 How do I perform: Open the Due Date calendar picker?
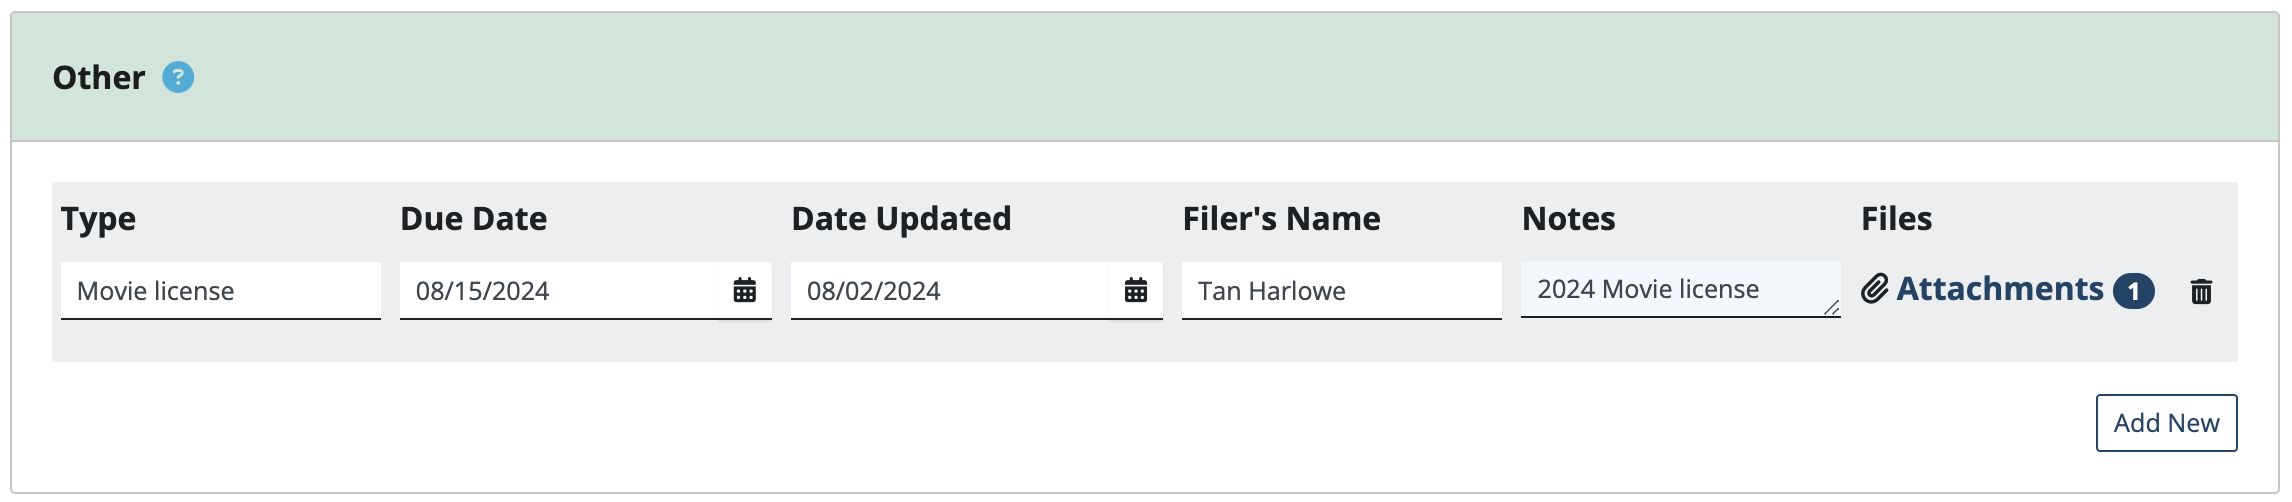[745, 291]
